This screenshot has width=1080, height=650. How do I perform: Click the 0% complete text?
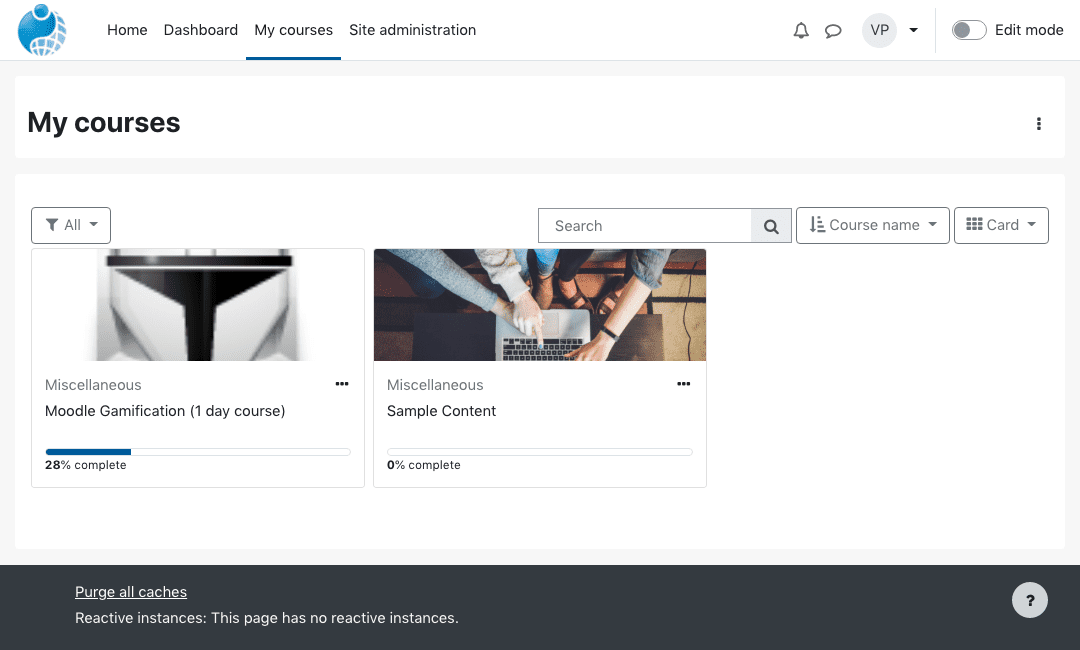coord(424,465)
